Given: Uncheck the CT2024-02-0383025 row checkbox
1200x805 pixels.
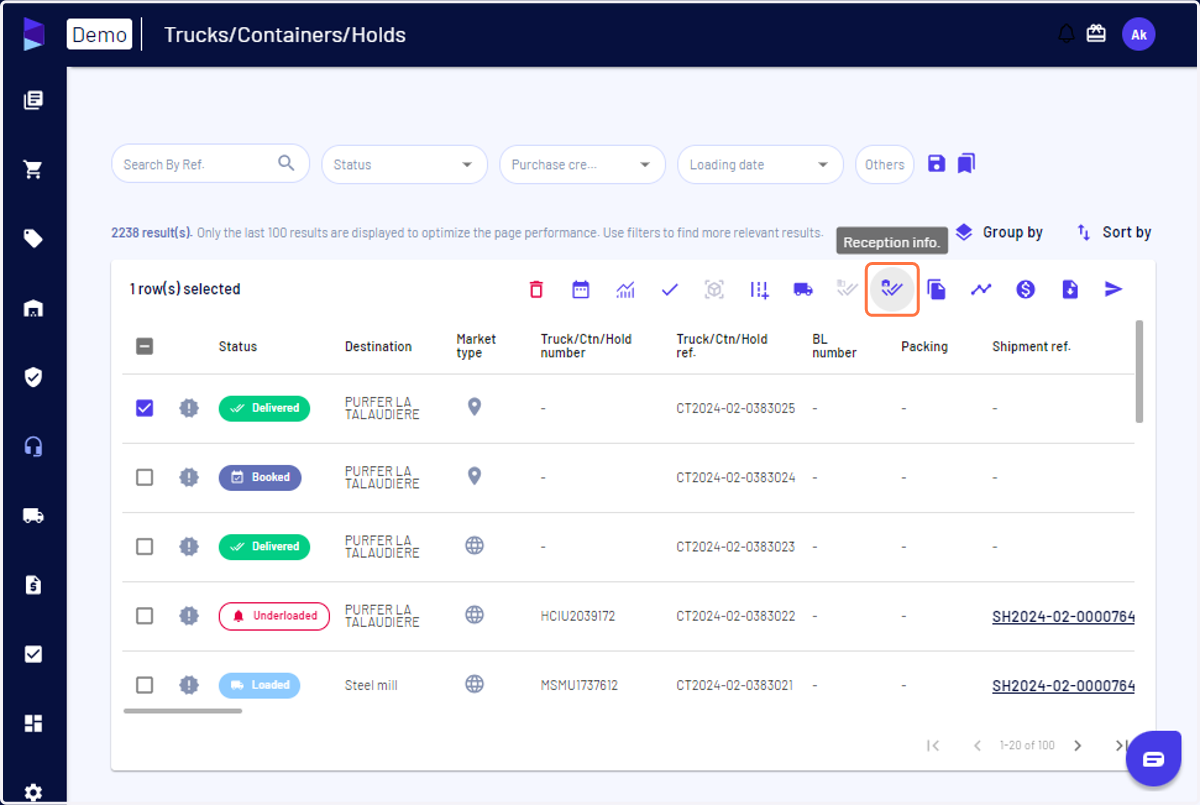Looking at the screenshot, I should (x=144, y=408).
